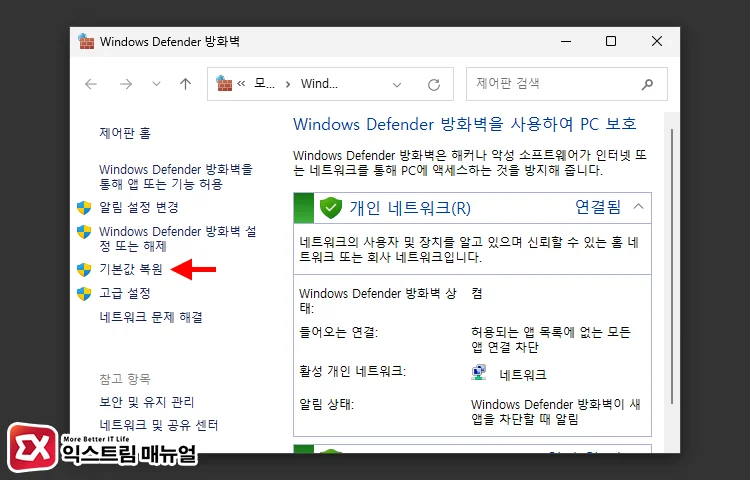The width and height of the screenshot is (750, 480).
Task: Go up one level with the Up arrow
Action: 186,84
